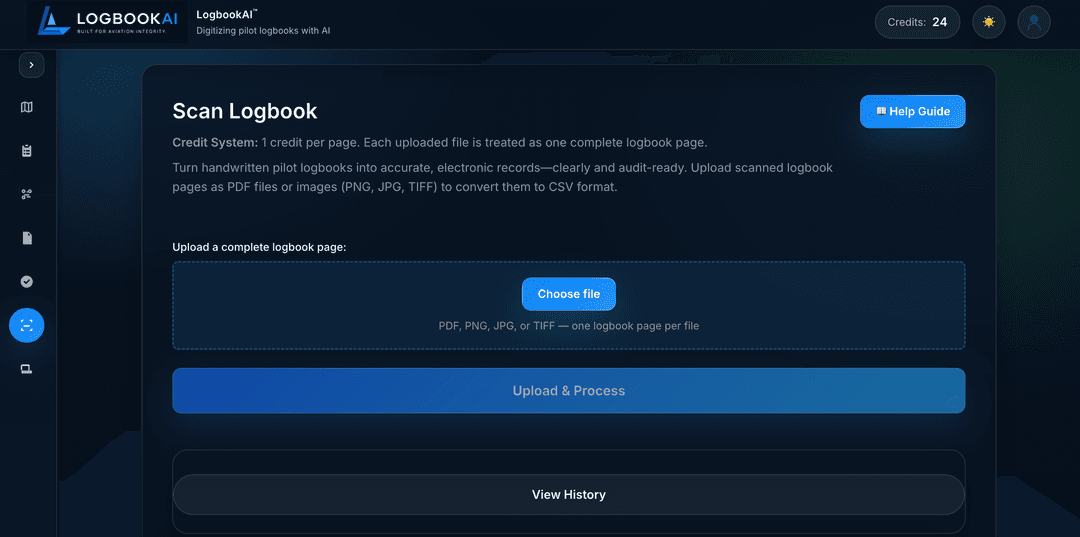This screenshot has height=537, width=1080.
Task: Click the 'Credit System:' label text
Action: (x=215, y=143)
